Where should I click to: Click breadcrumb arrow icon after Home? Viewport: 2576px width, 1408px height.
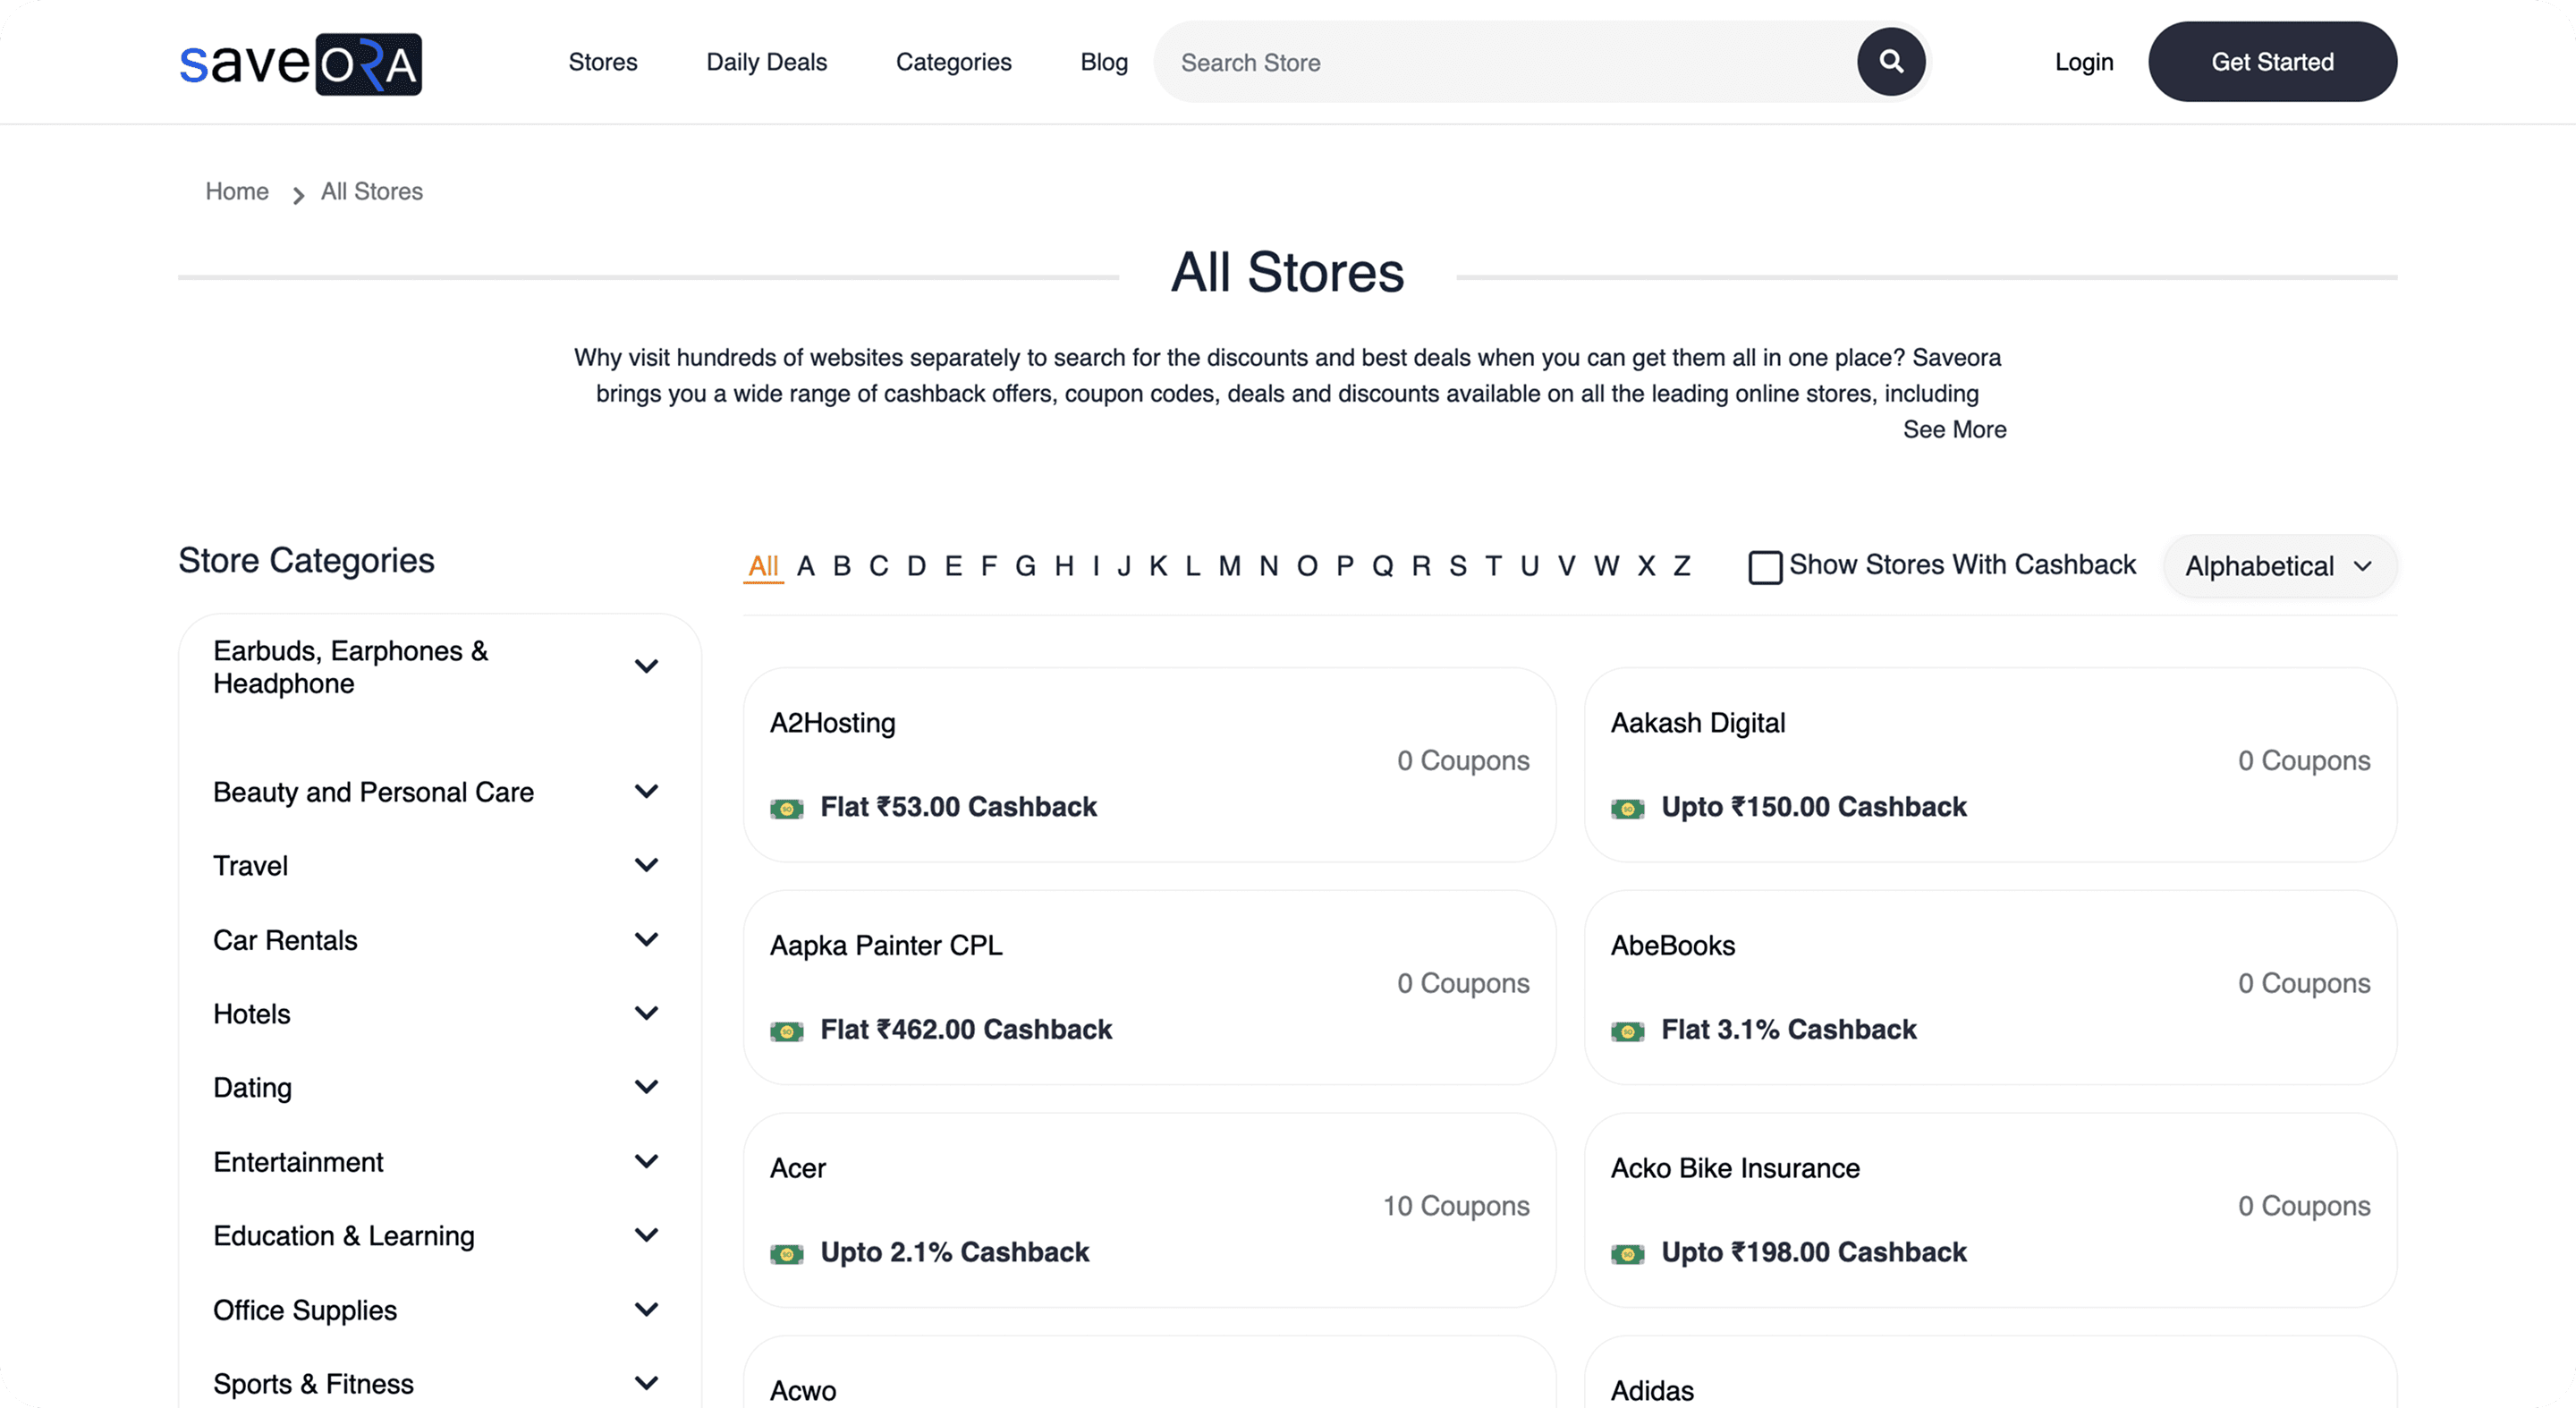point(297,194)
